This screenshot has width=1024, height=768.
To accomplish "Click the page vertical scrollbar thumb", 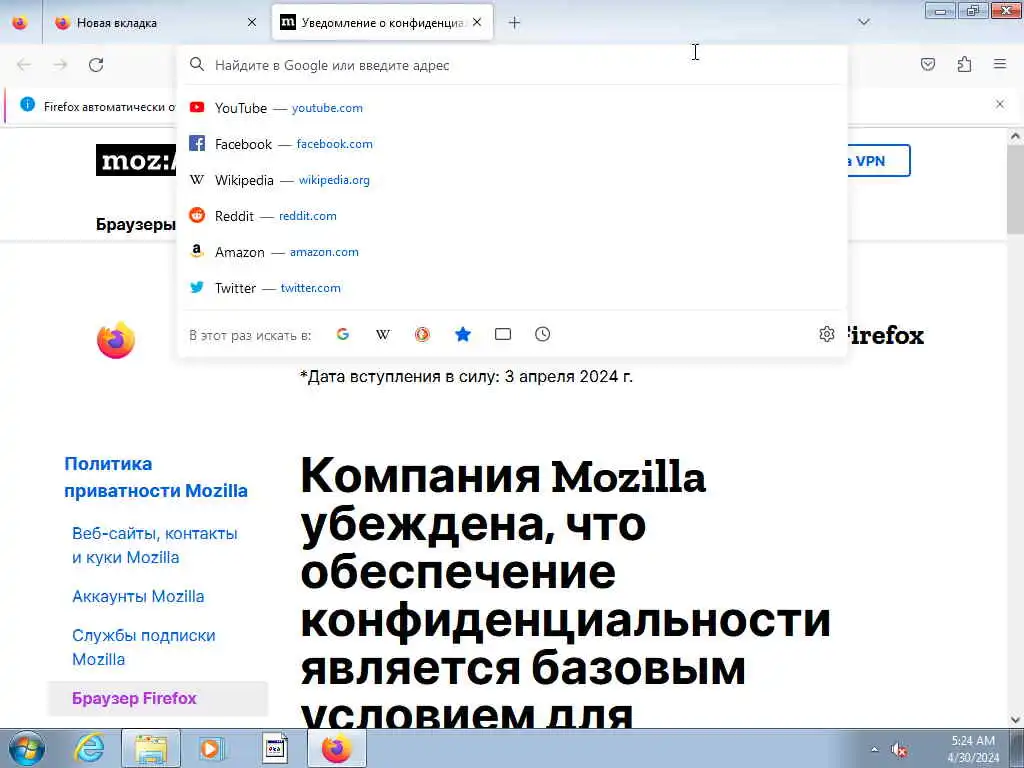I will point(1015,189).
